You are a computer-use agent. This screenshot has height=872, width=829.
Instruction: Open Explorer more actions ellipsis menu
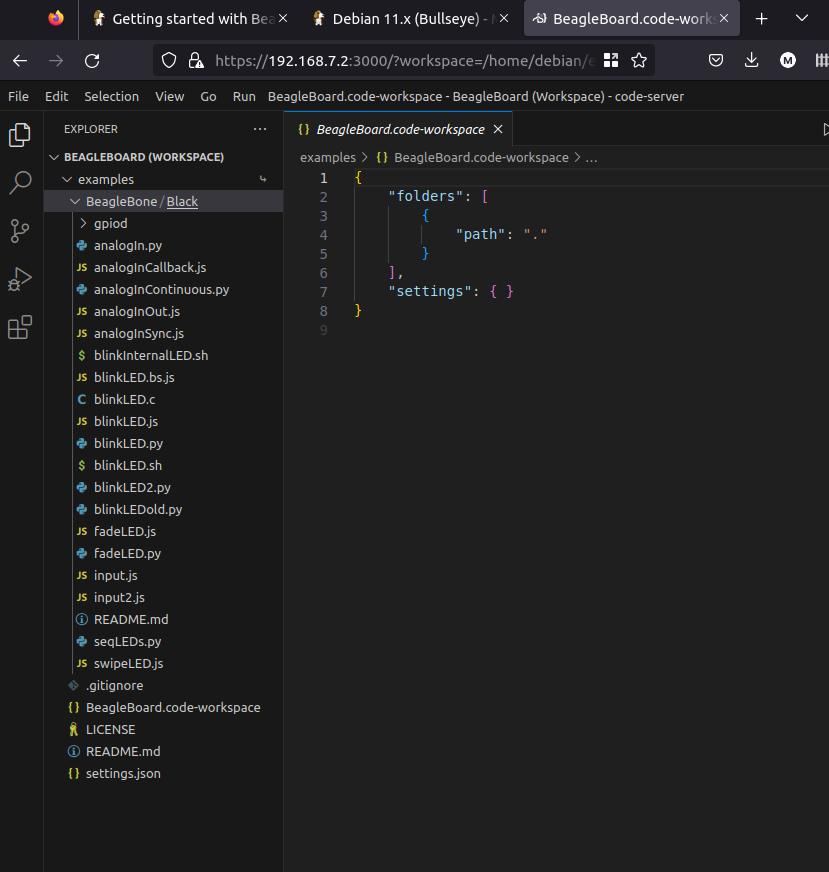(260, 129)
